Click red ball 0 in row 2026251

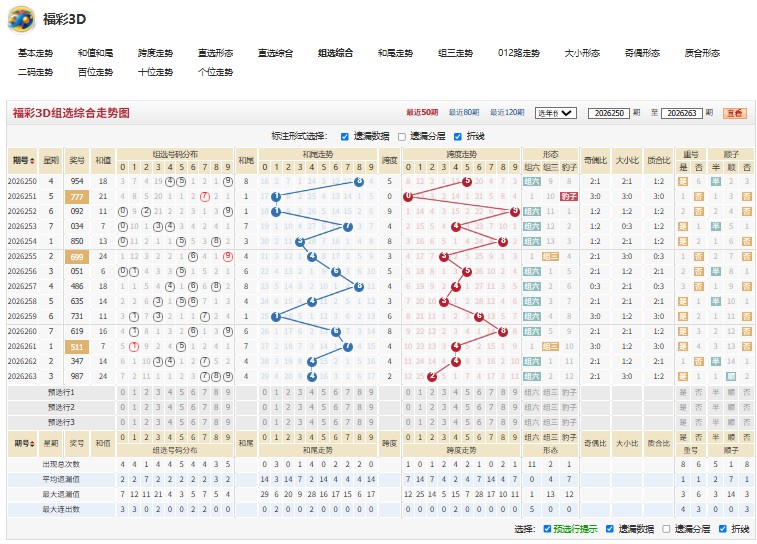click(x=408, y=196)
